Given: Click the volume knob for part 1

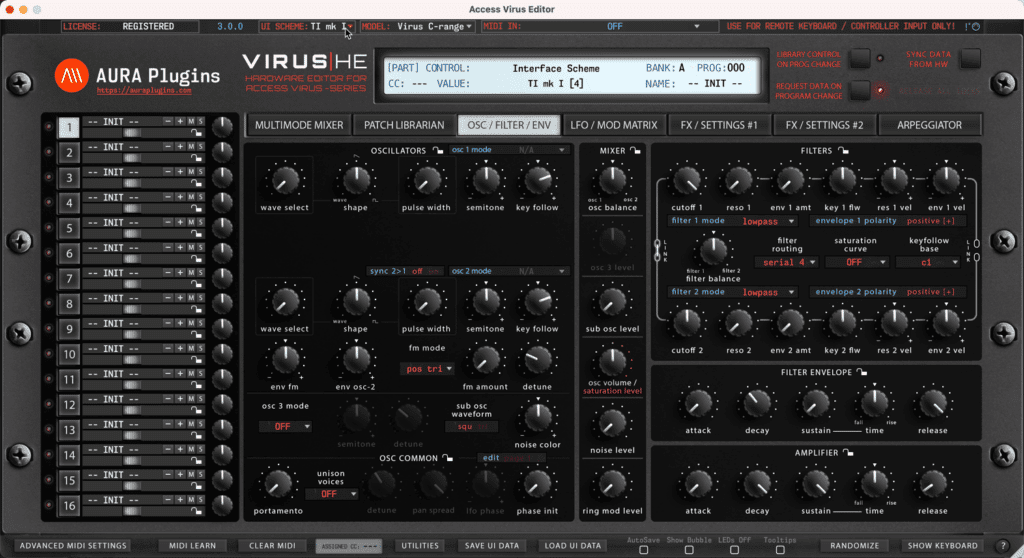Looking at the screenshot, I should coord(222,127).
